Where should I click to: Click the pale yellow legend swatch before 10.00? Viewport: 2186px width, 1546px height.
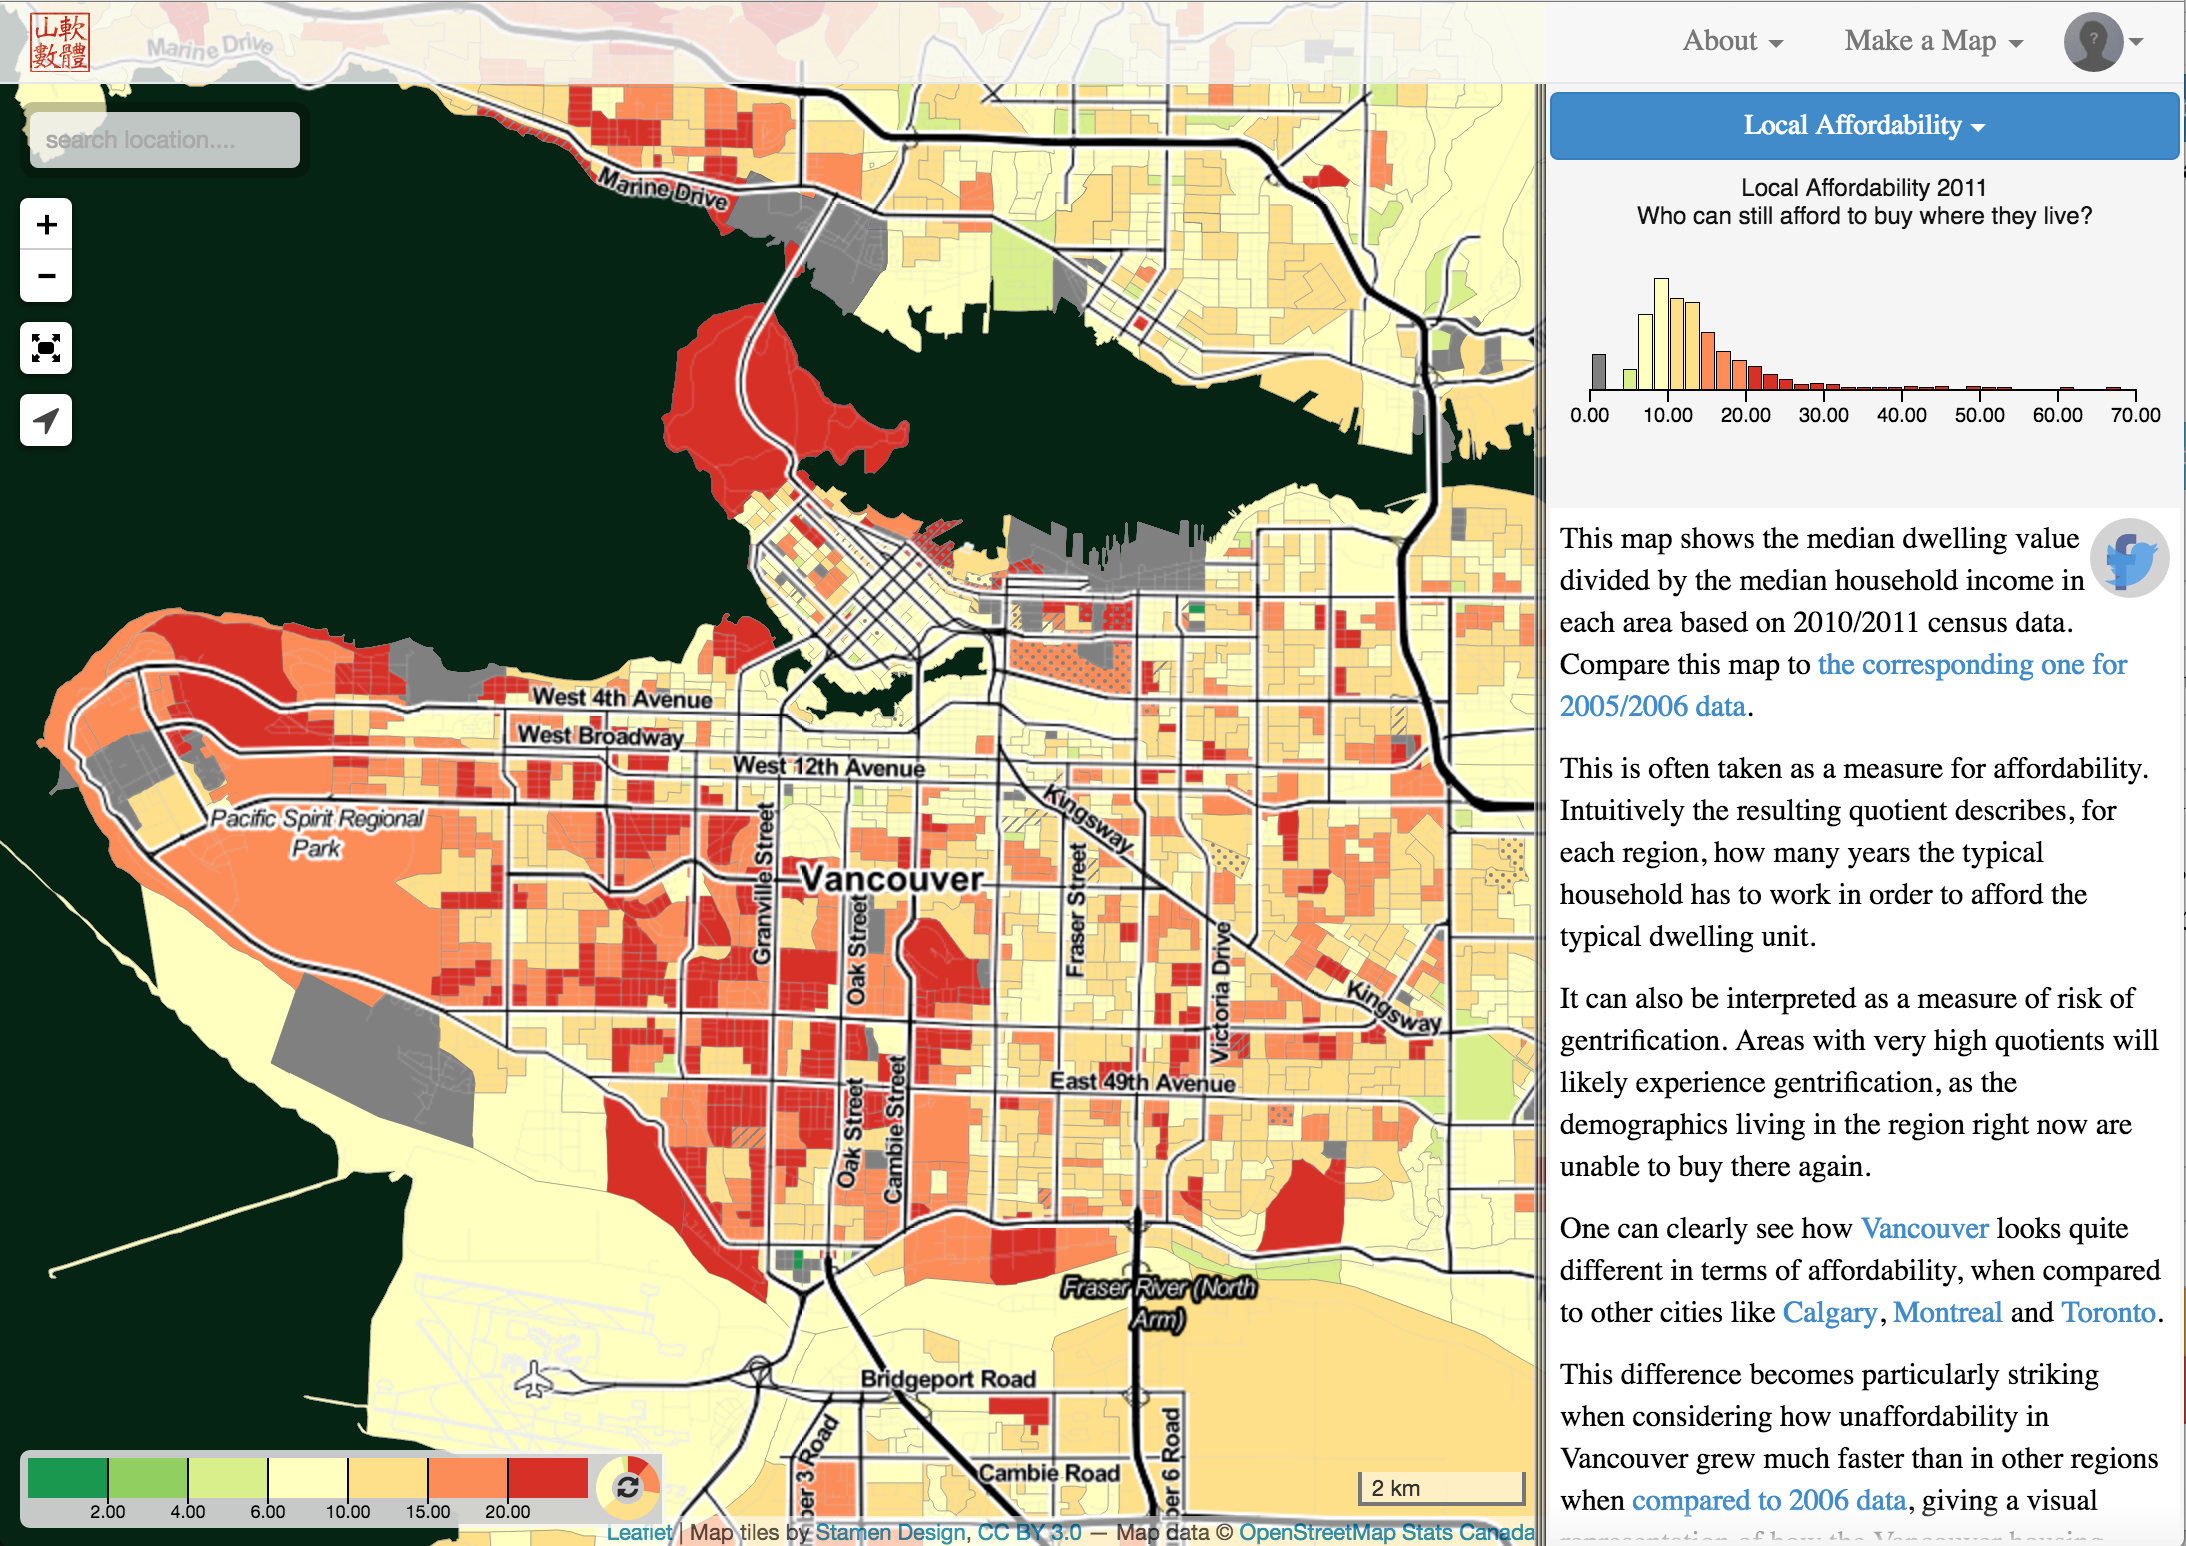tap(307, 1478)
